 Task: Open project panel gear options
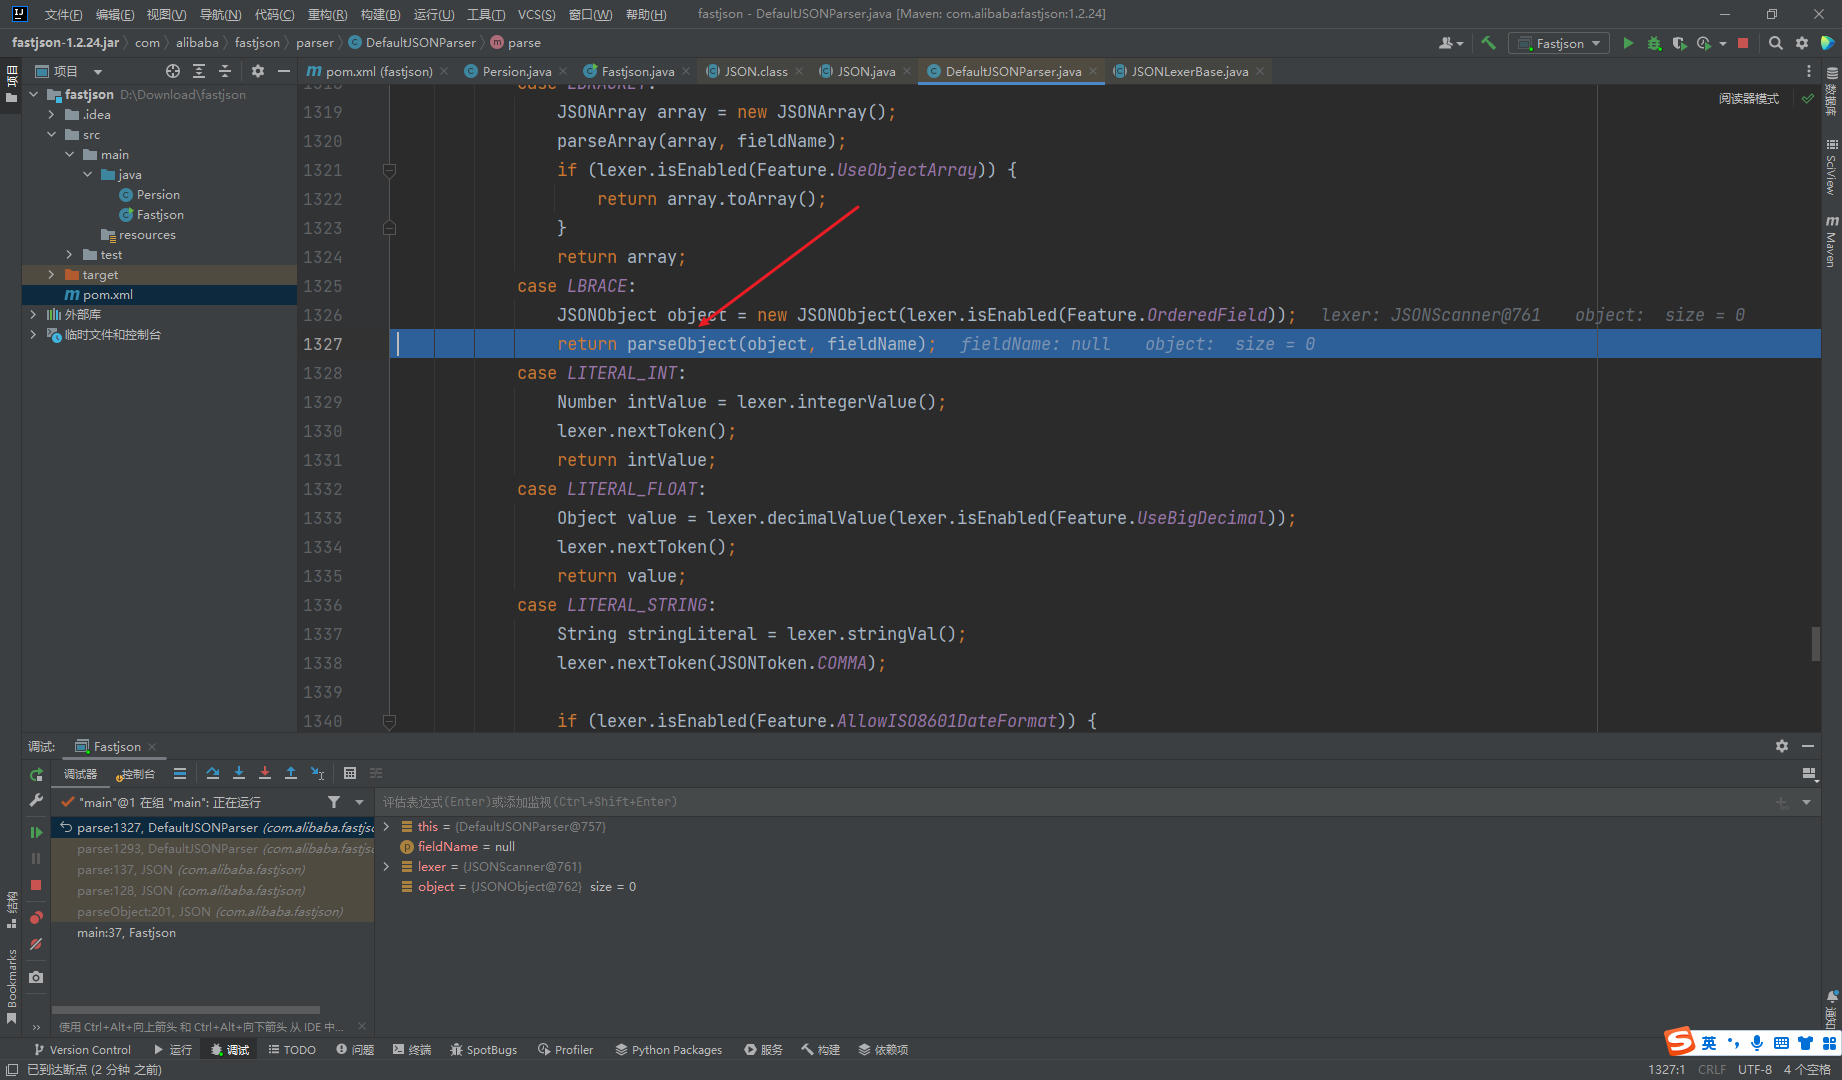pyautogui.click(x=258, y=71)
